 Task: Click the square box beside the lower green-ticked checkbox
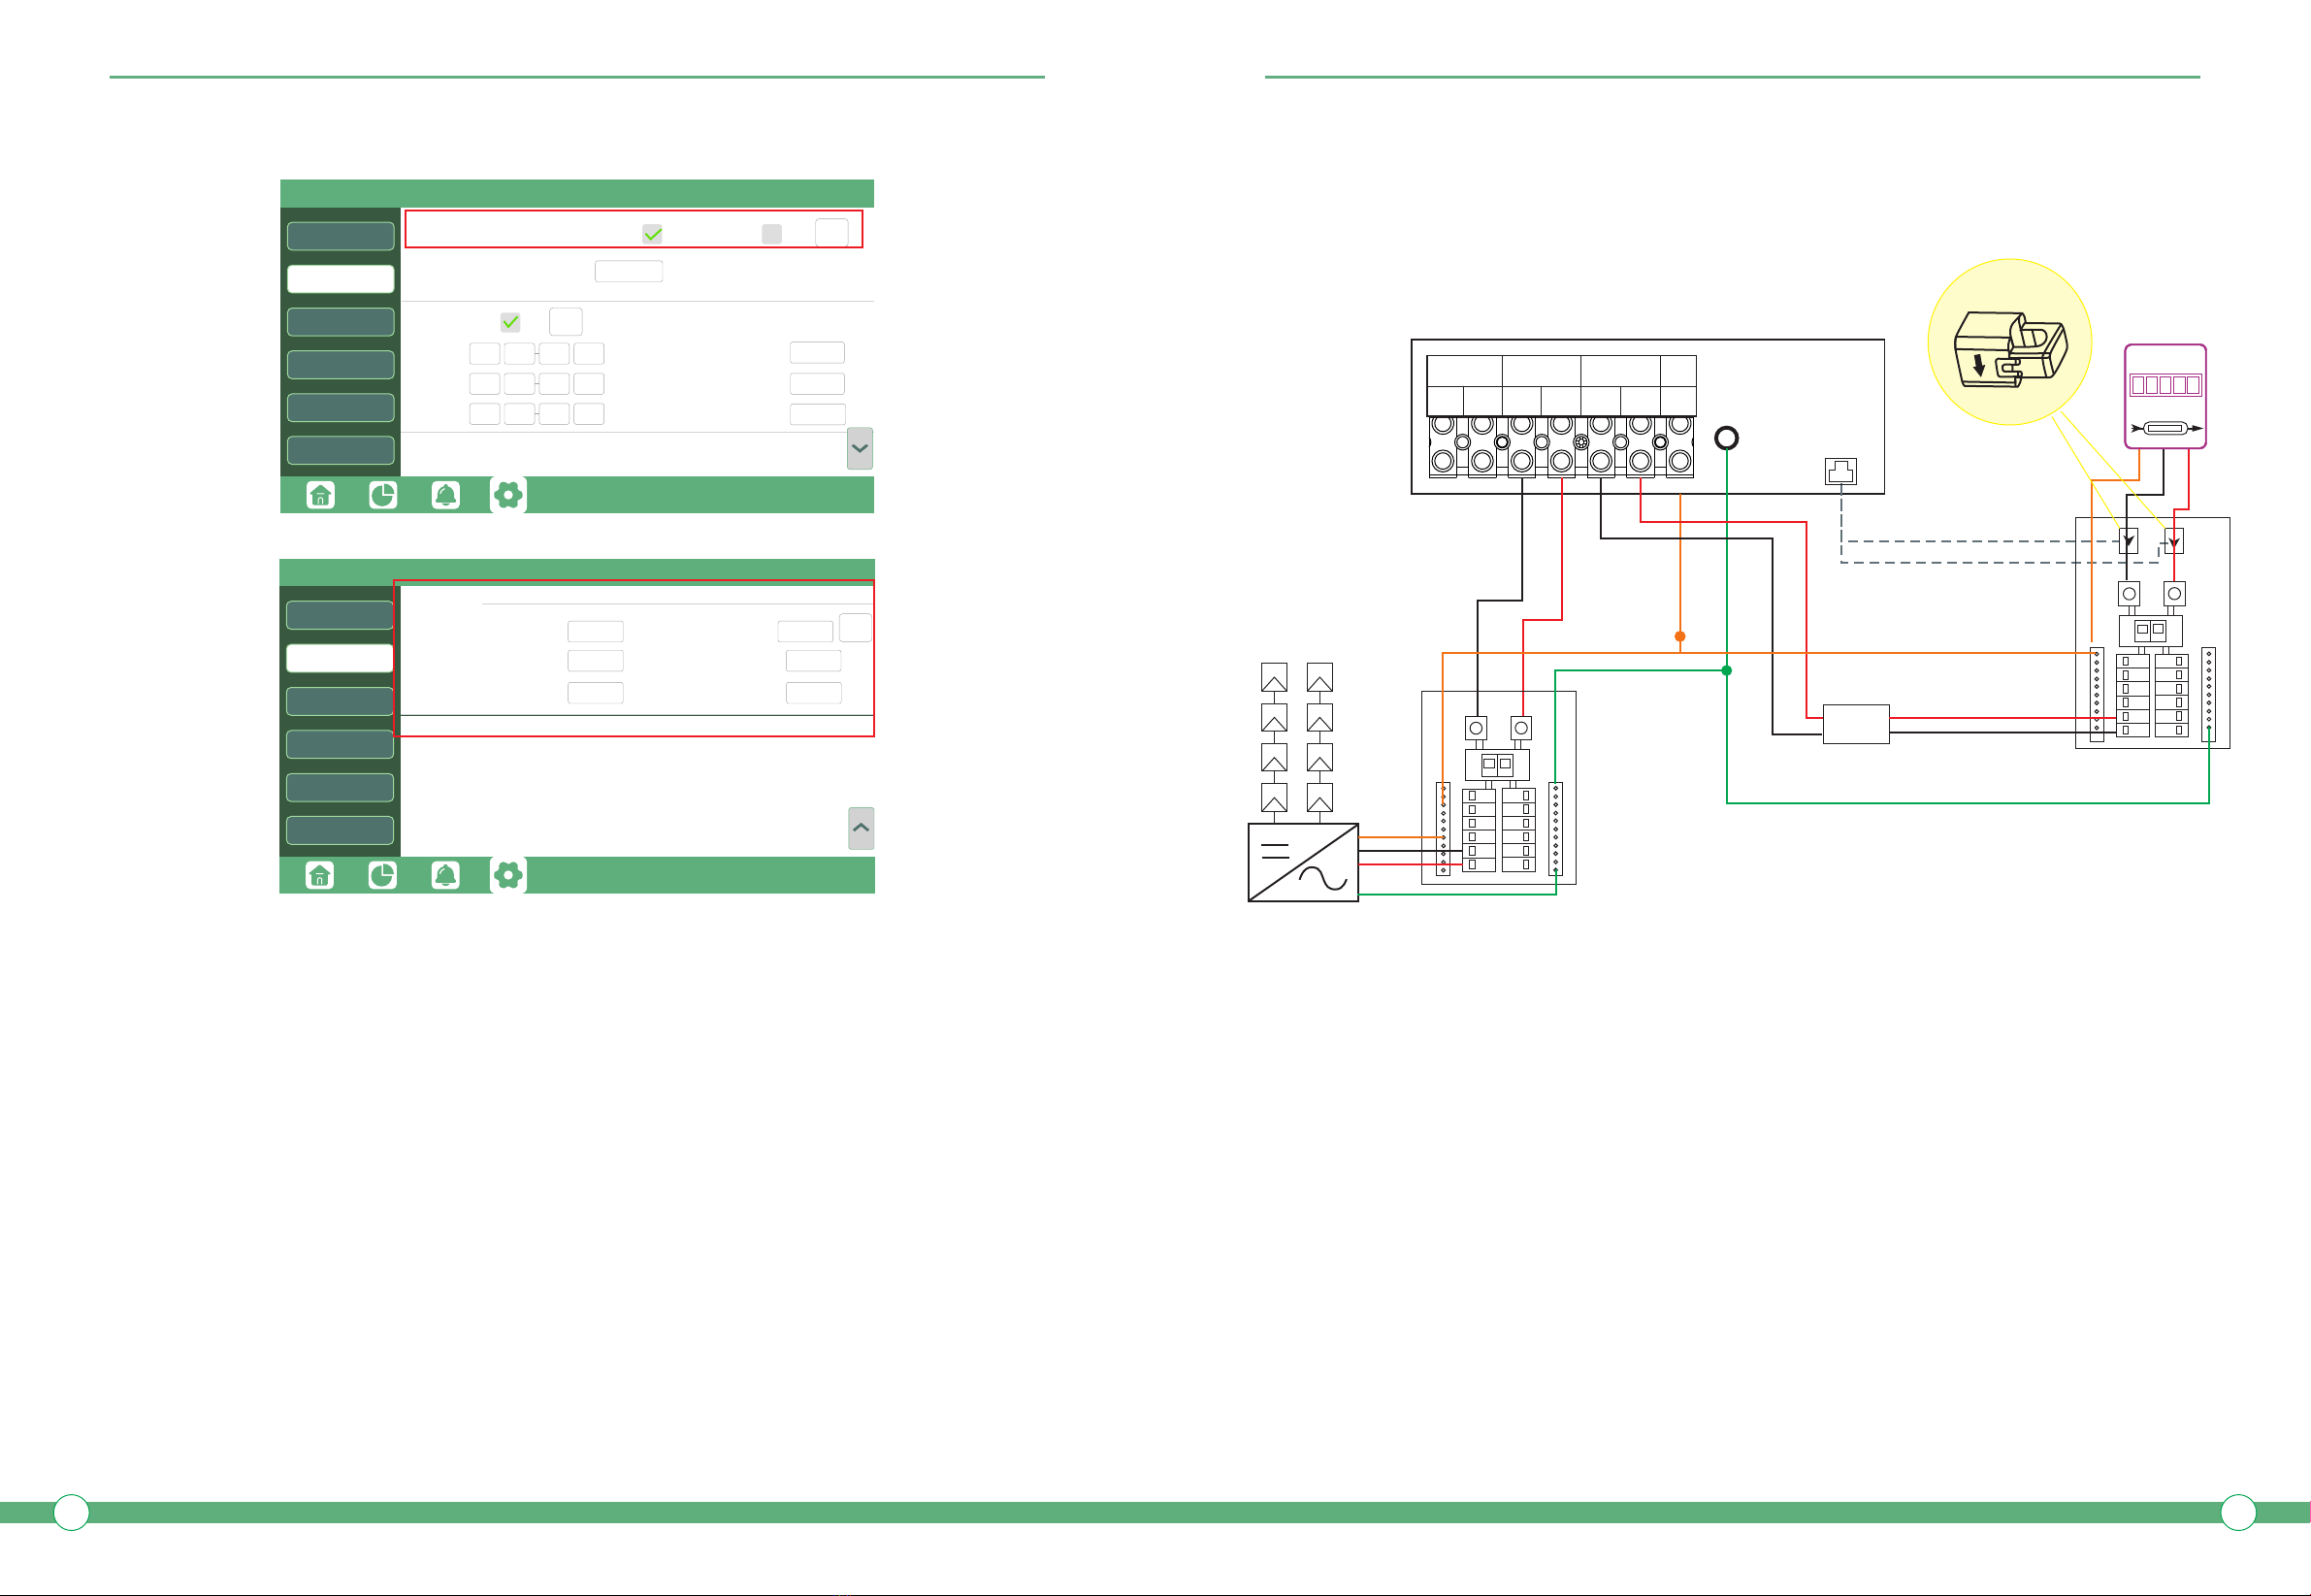point(566,322)
